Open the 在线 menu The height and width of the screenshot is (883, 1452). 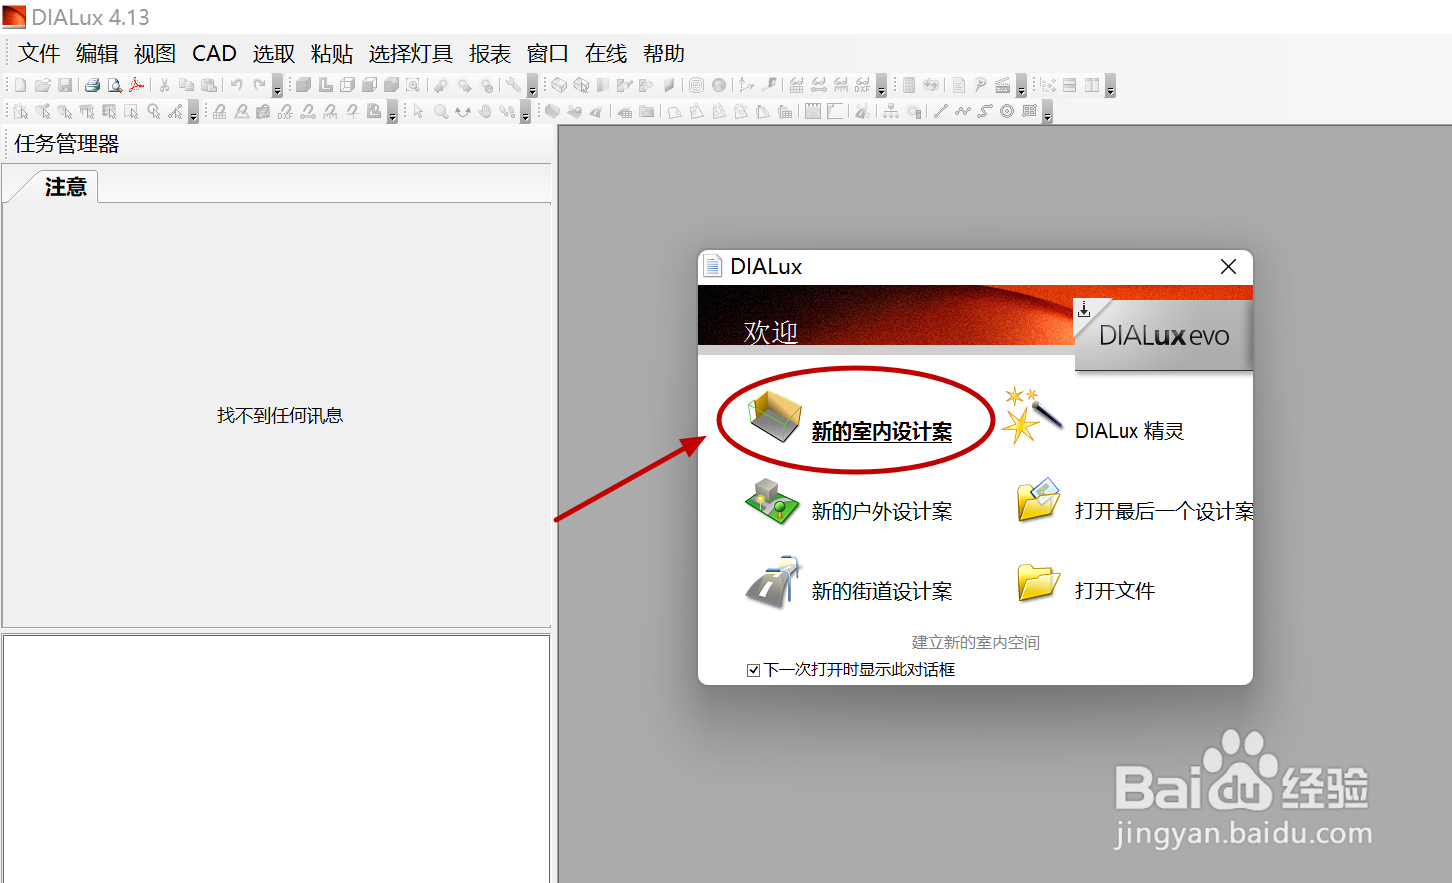(x=606, y=53)
